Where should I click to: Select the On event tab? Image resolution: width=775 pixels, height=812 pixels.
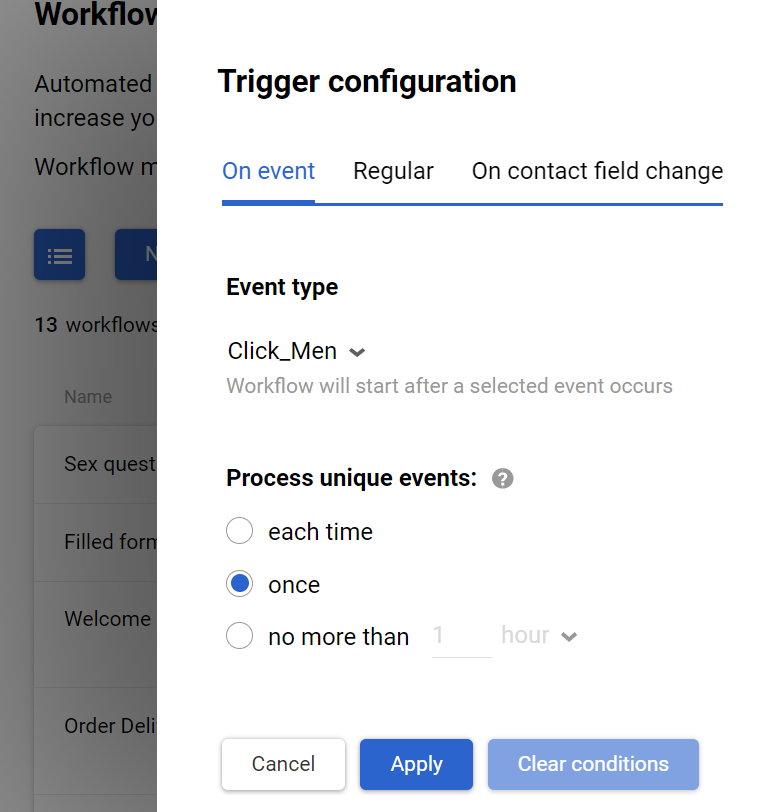point(268,171)
